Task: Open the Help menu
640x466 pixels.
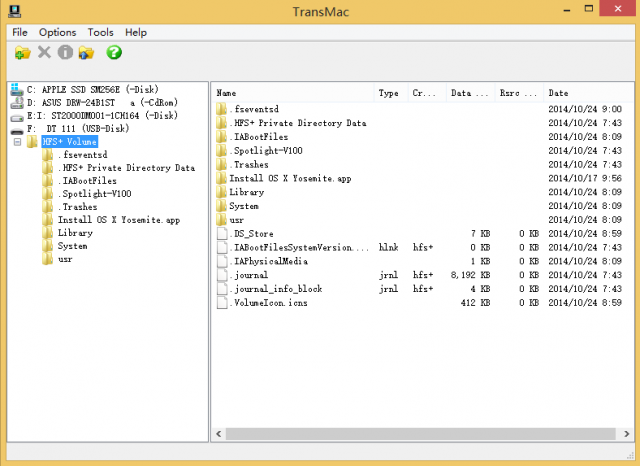Action: coord(136,32)
